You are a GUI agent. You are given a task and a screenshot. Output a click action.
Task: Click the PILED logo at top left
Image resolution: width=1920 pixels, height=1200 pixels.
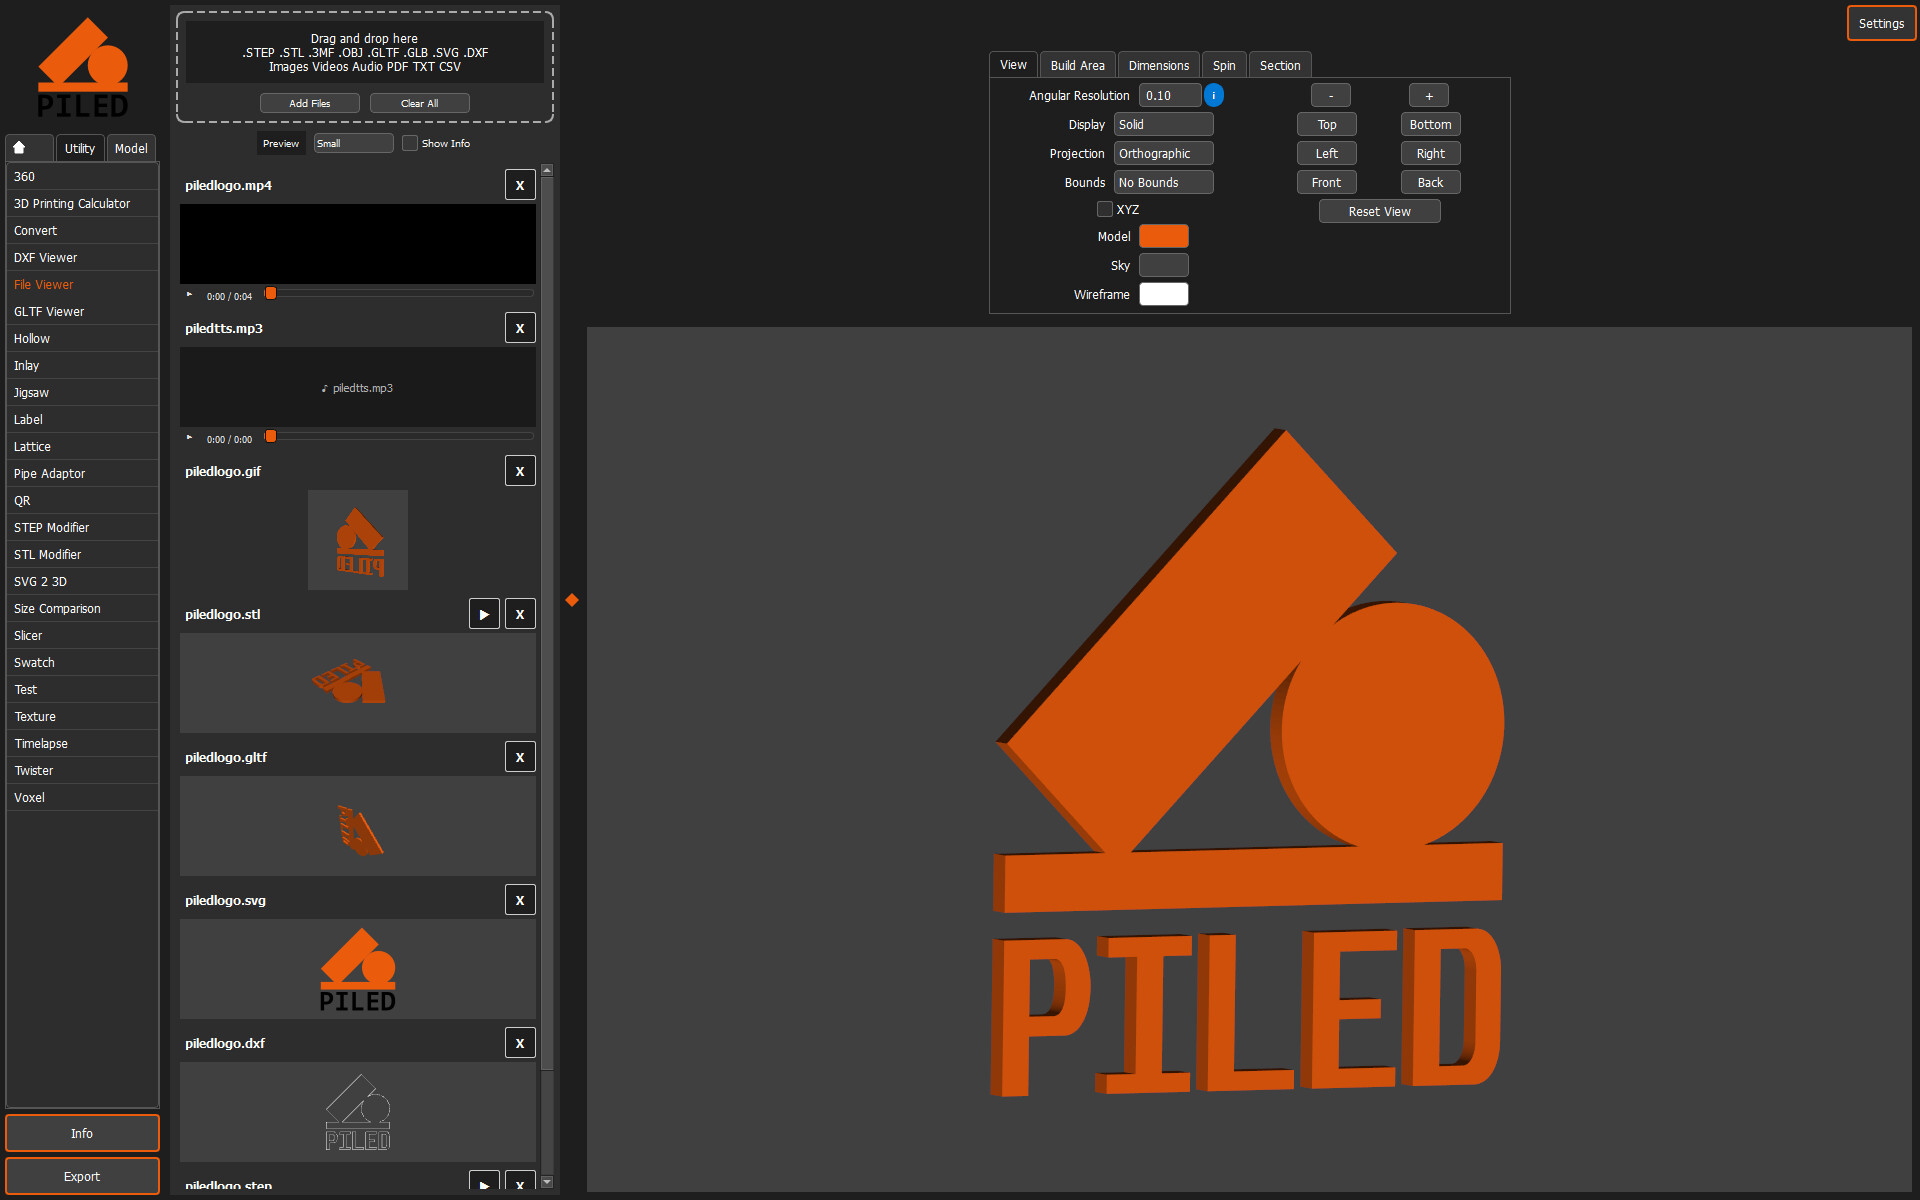point(83,68)
